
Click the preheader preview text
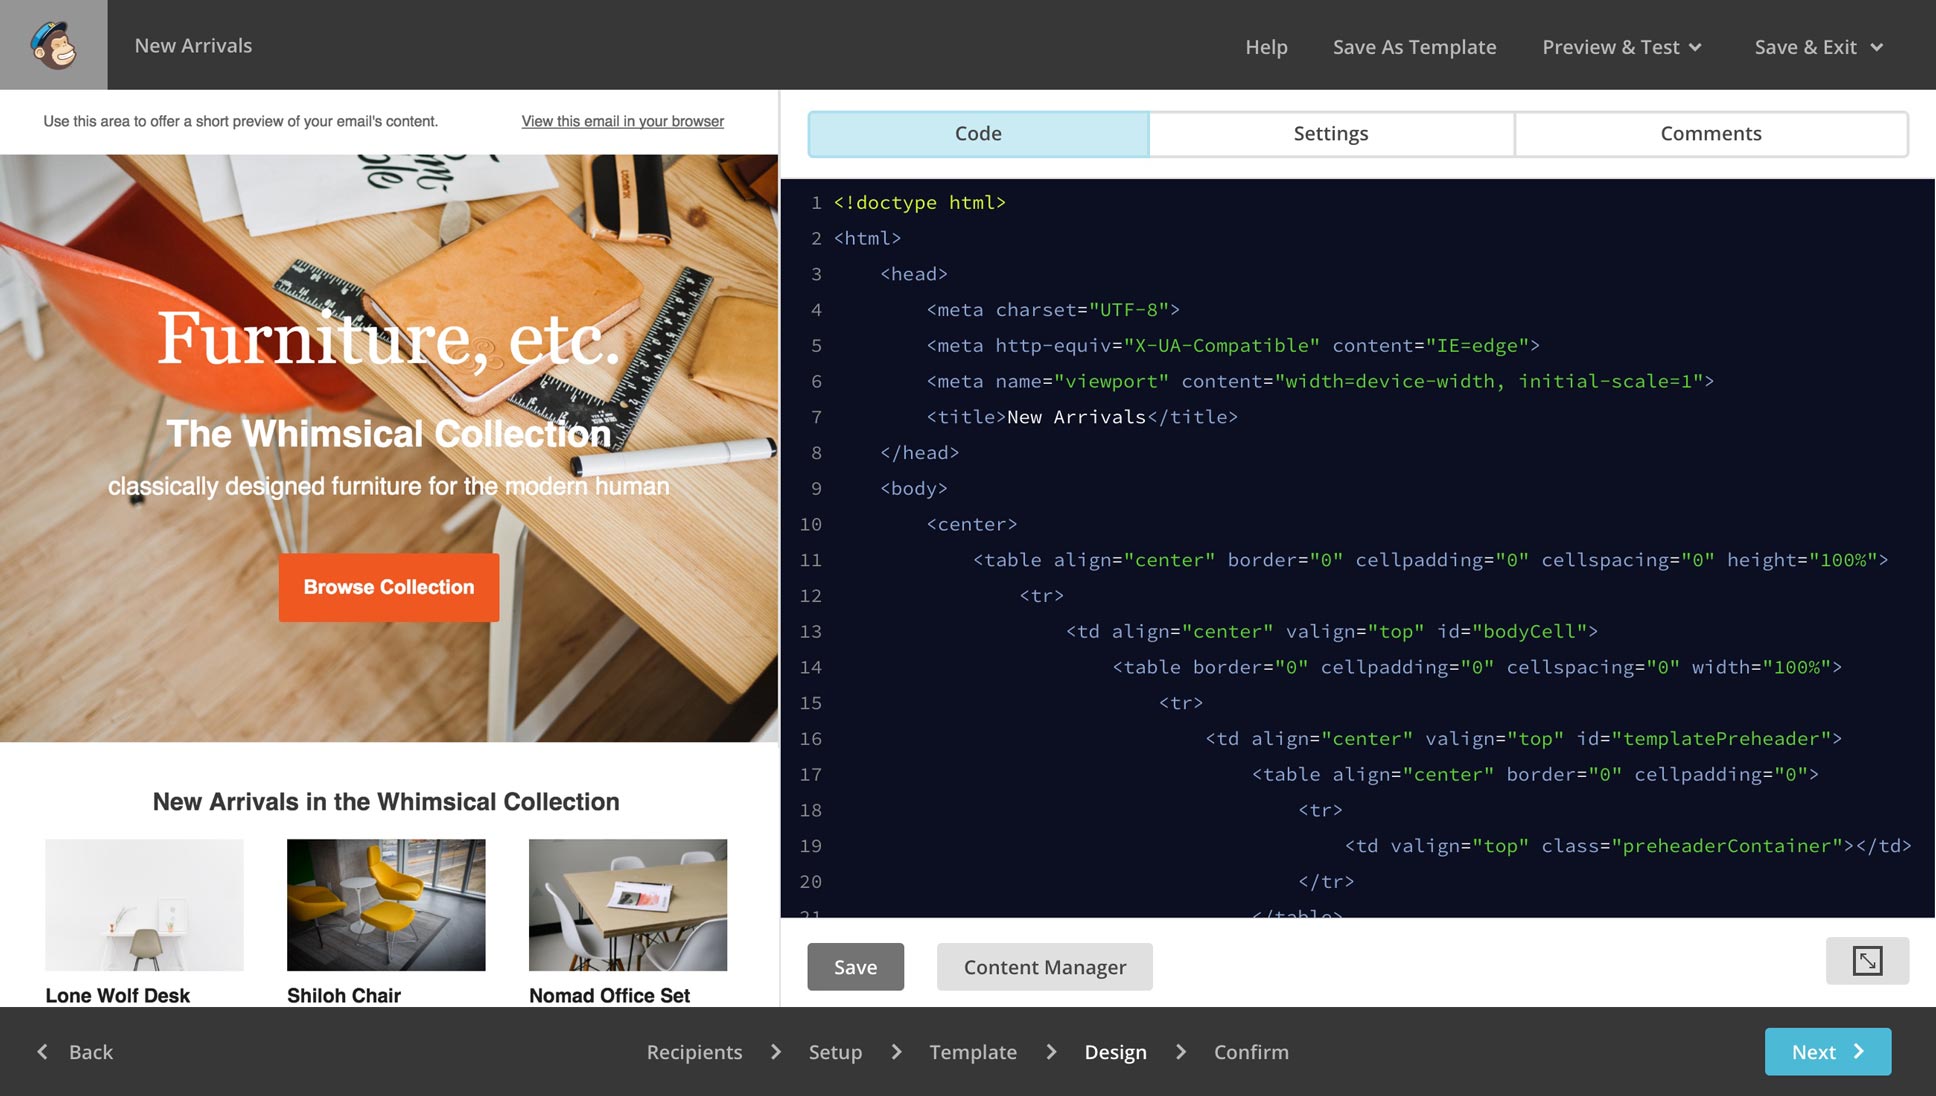[x=240, y=121]
